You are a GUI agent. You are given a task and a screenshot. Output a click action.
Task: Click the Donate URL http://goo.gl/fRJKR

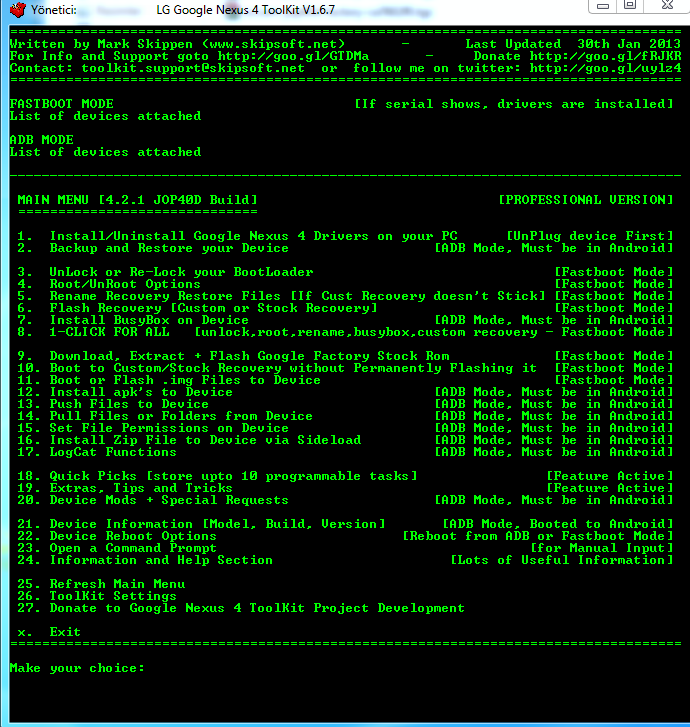click(606, 56)
